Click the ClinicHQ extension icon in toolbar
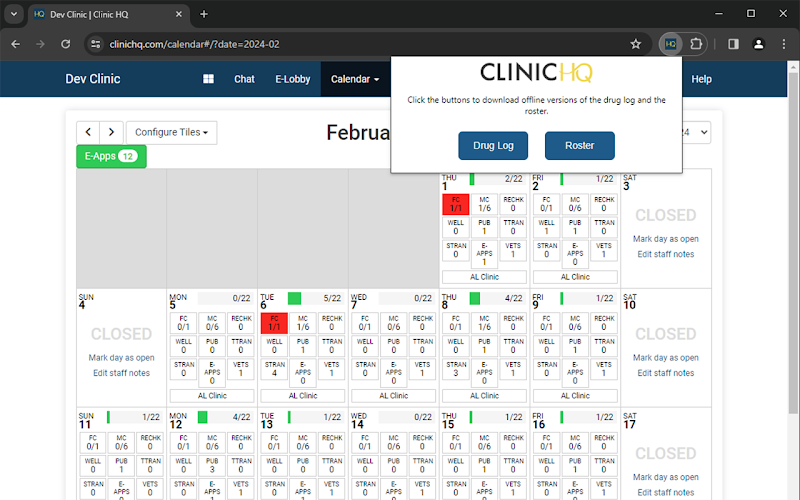The height and width of the screenshot is (500, 800). tap(670, 44)
